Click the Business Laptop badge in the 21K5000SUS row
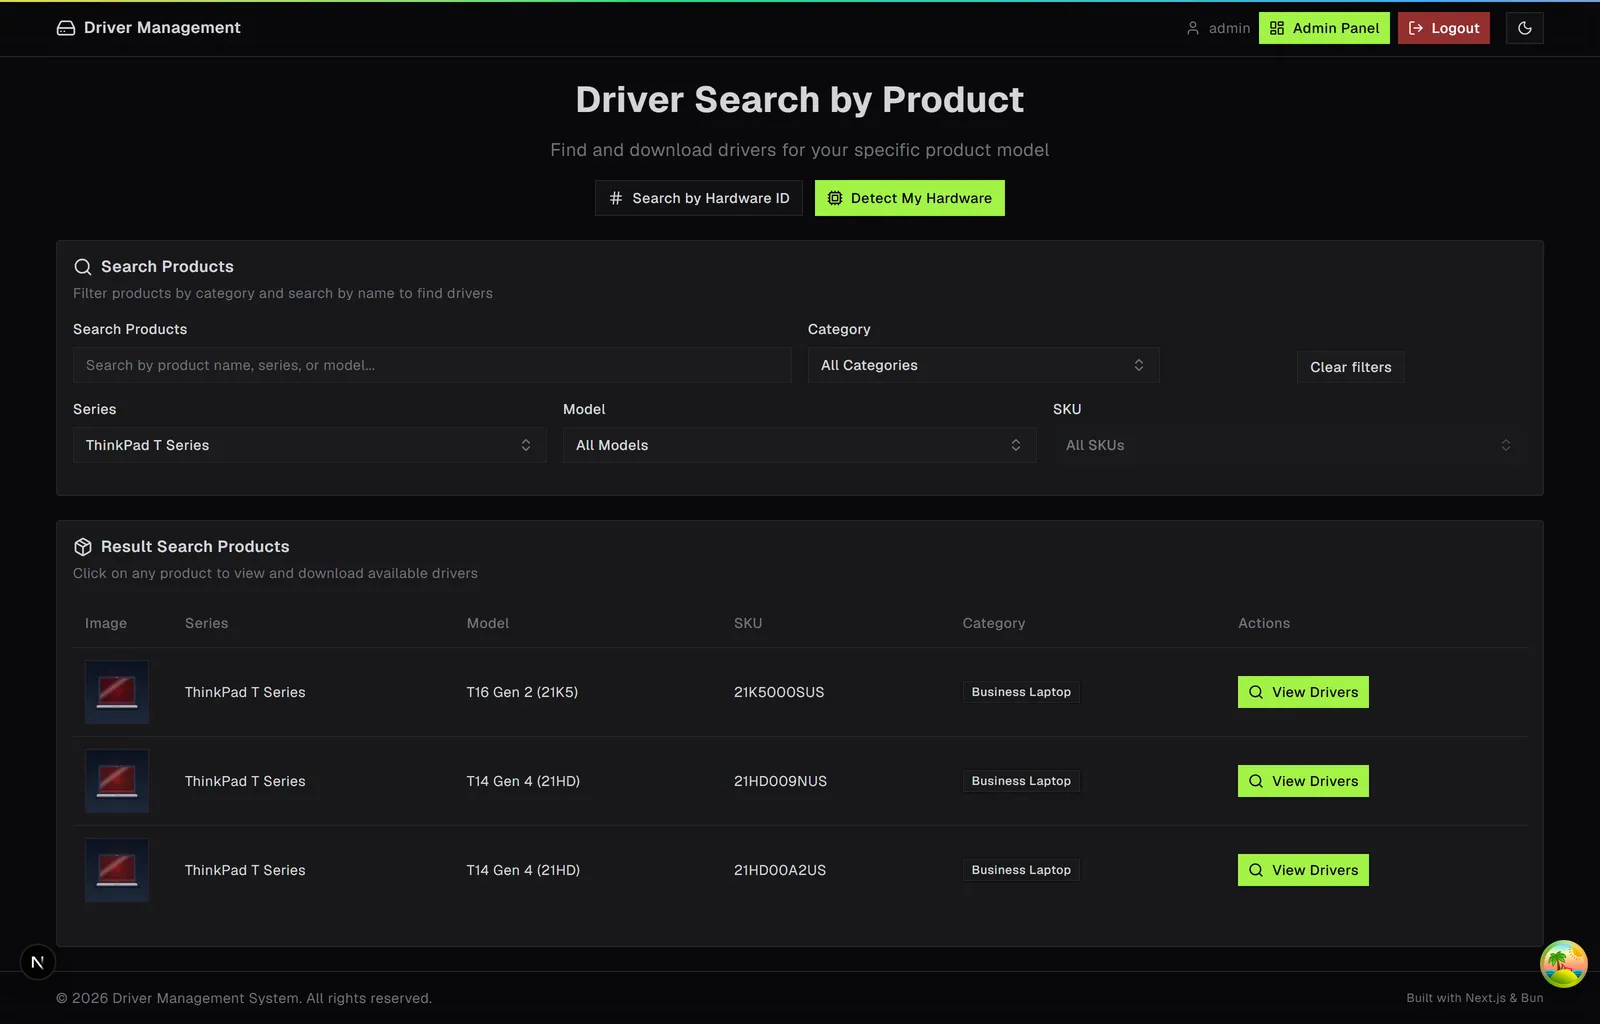This screenshot has height=1024, width=1600. (1021, 692)
